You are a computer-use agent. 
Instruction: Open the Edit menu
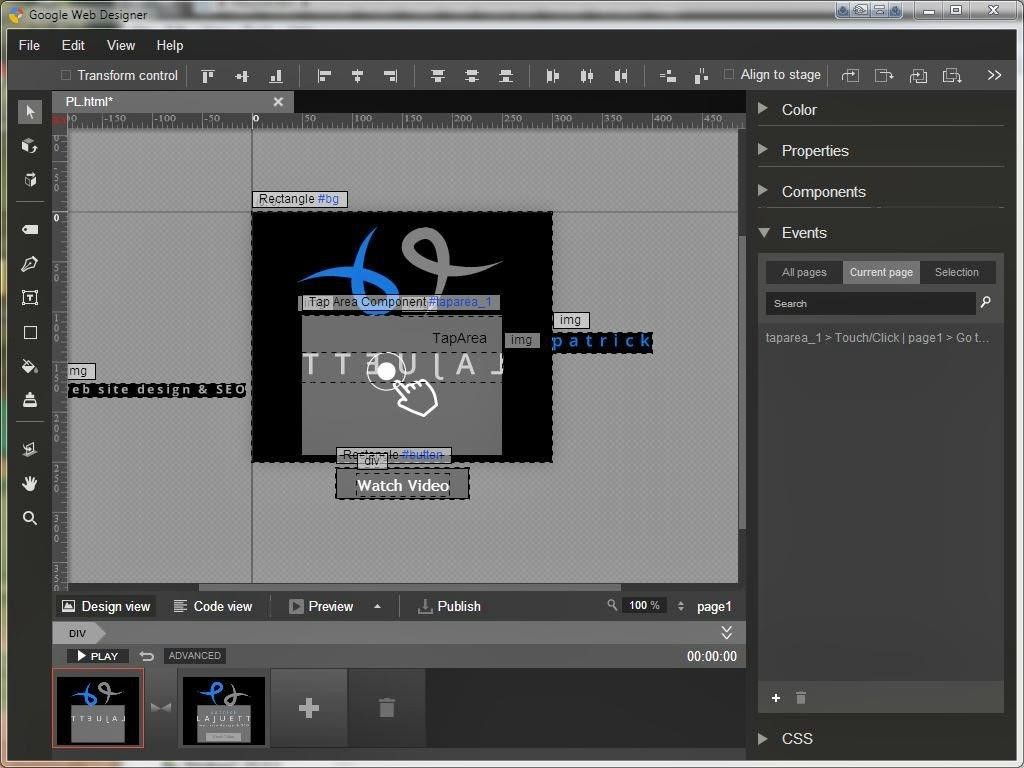(x=72, y=45)
